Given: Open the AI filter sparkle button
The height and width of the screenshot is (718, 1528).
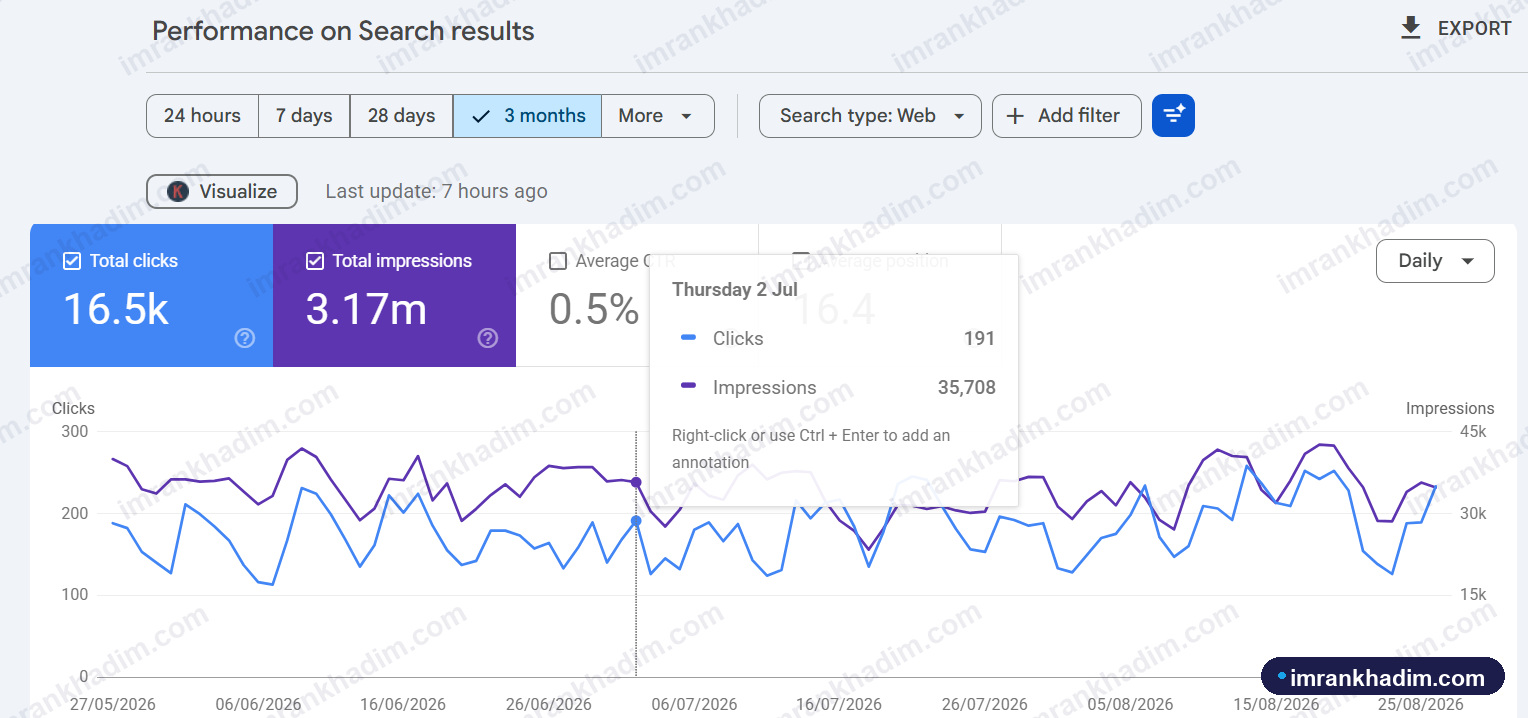Looking at the screenshot, I should pos(1173,116).
